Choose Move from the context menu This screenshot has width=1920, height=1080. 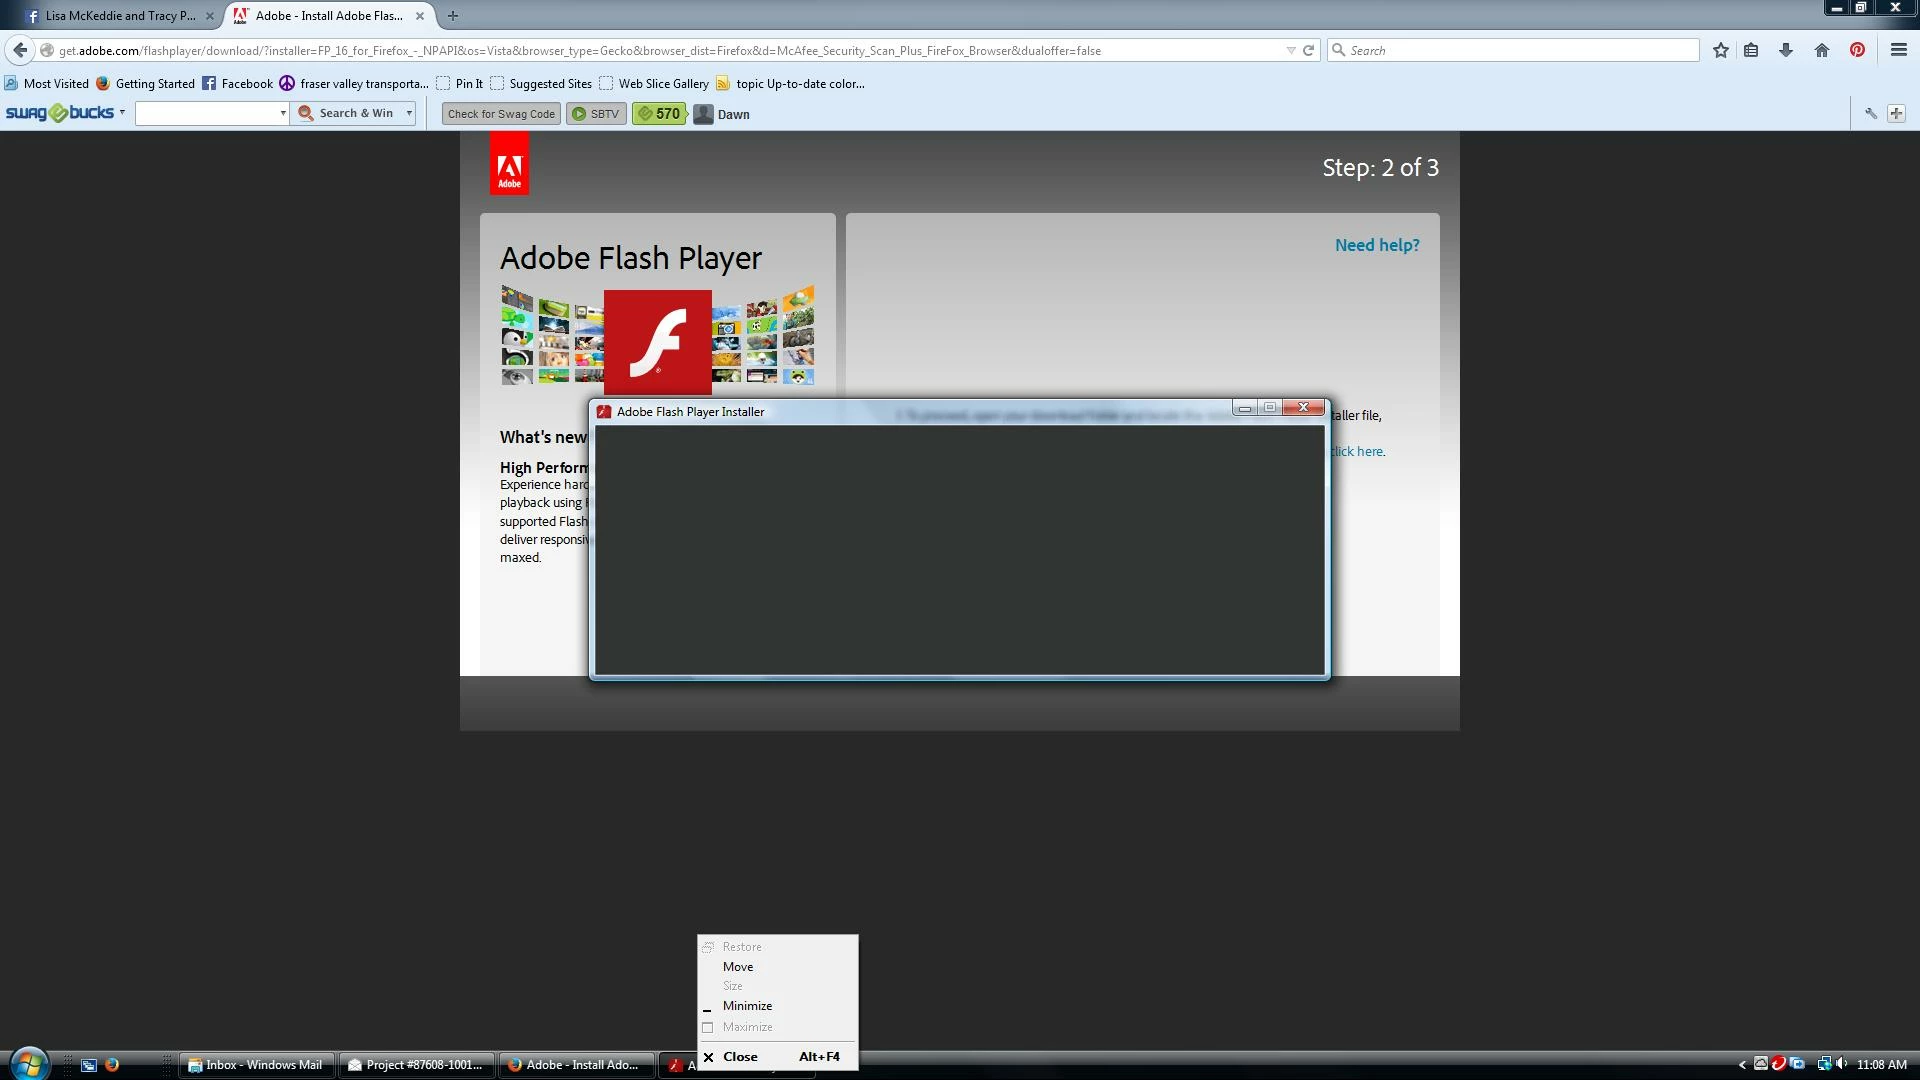tap(738, 967)
